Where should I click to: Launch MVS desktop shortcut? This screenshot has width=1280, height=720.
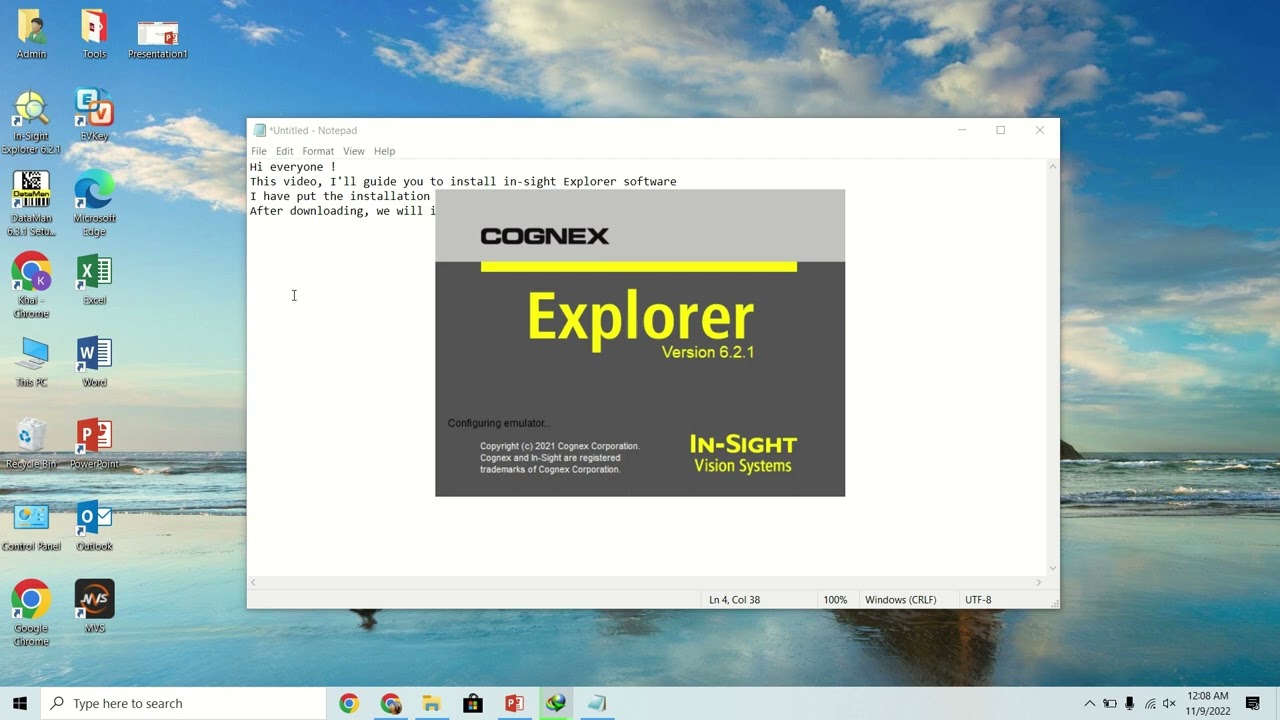[94, 607]
